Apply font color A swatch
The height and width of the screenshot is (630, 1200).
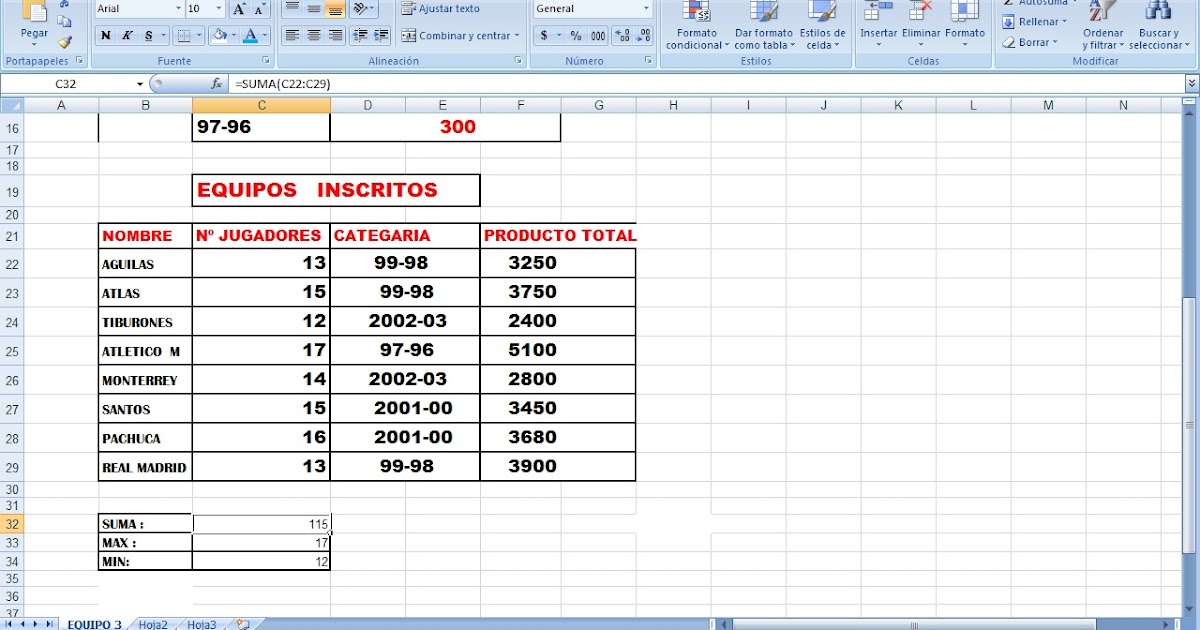249,36
